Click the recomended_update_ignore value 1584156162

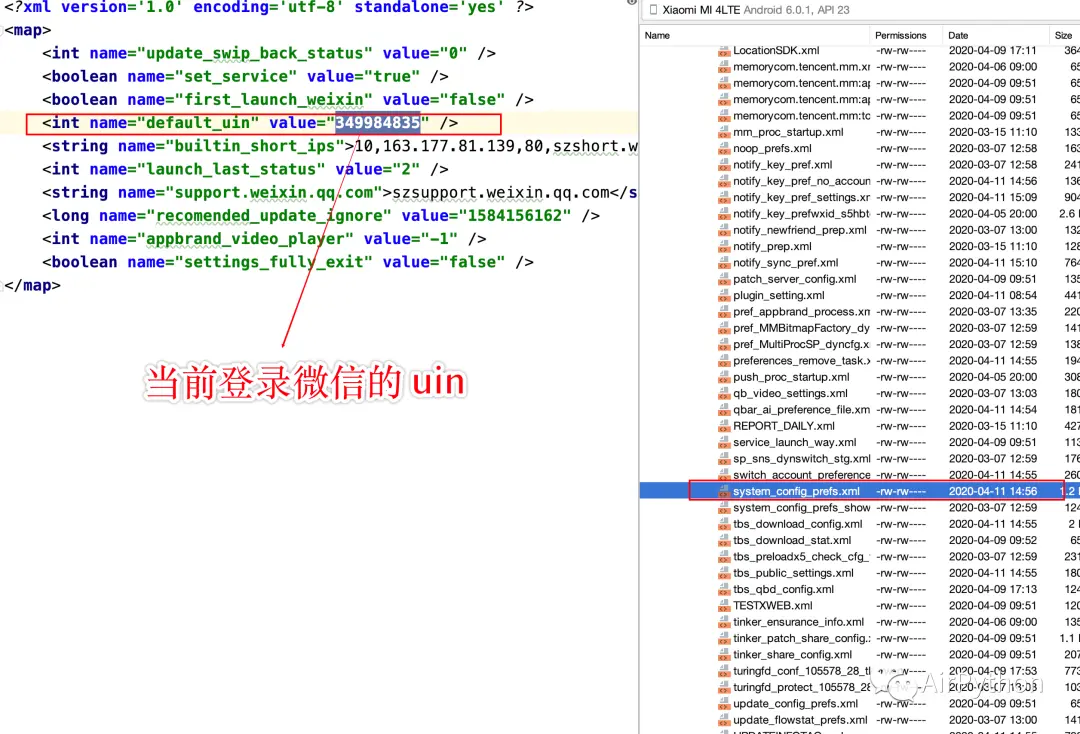[x=515, y=216]
